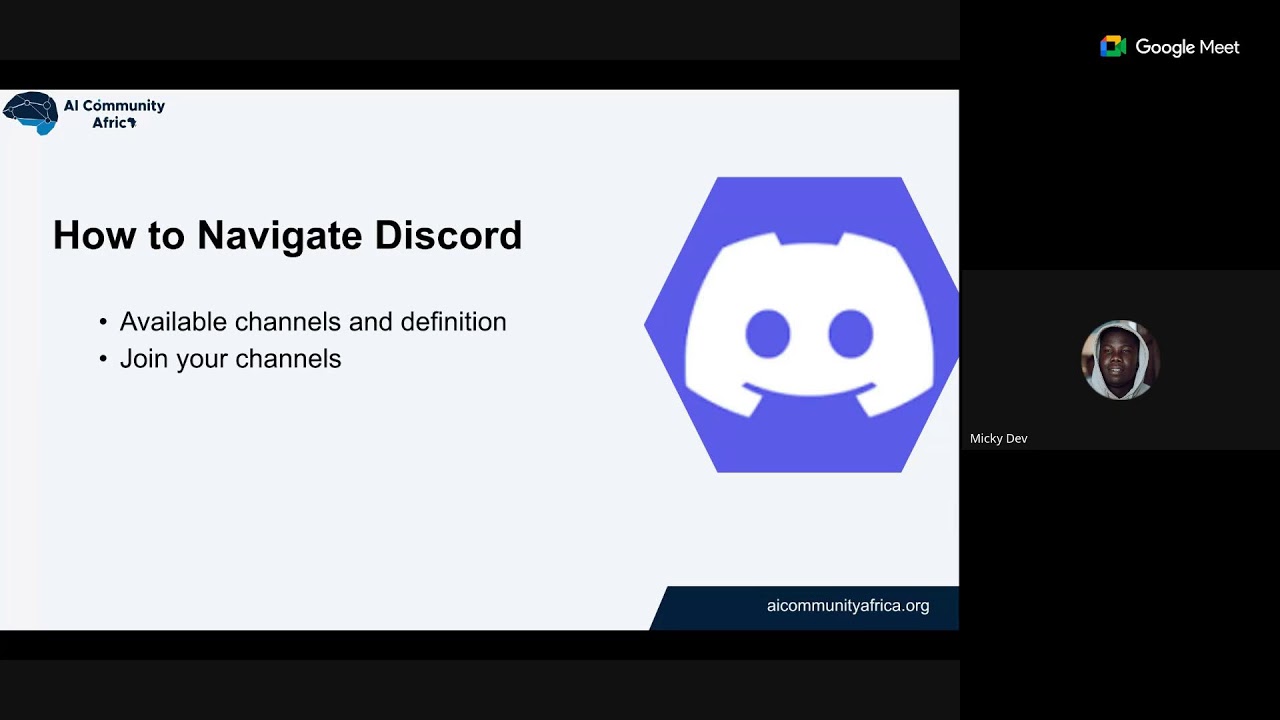Open Micky Dev's profile avatar thumbnail
Image resolution: width=1280 pixels, height=720 pixels.
(1119, 360)
